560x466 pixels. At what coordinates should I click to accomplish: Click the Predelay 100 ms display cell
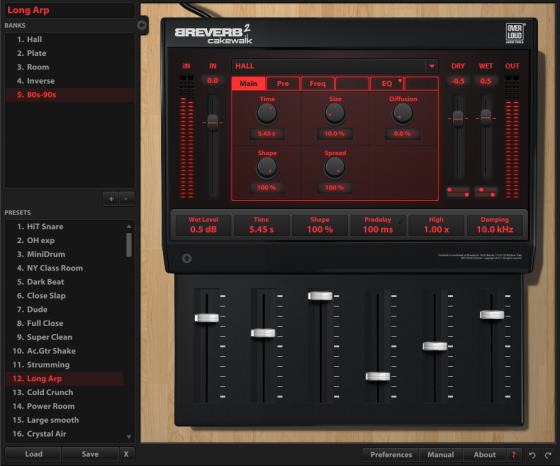[378, 225]
